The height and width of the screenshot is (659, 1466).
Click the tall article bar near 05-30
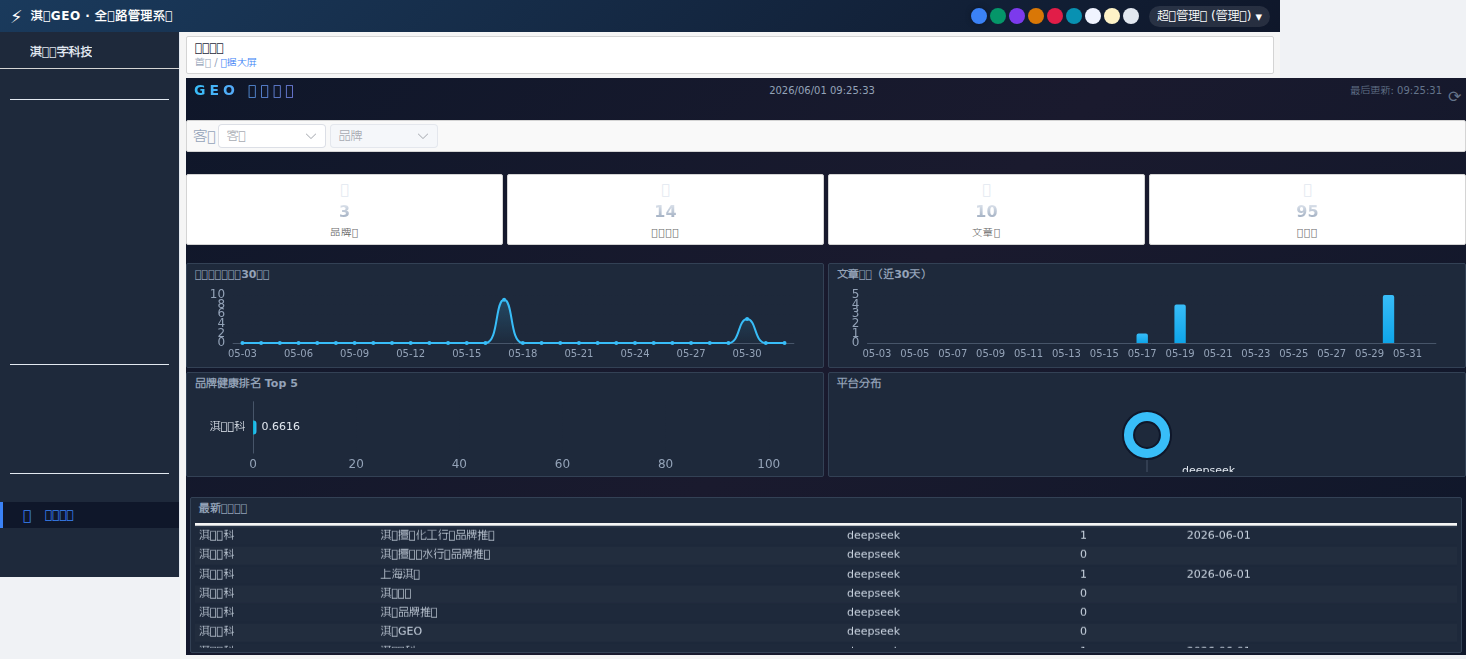click(x=1388, y=319)
